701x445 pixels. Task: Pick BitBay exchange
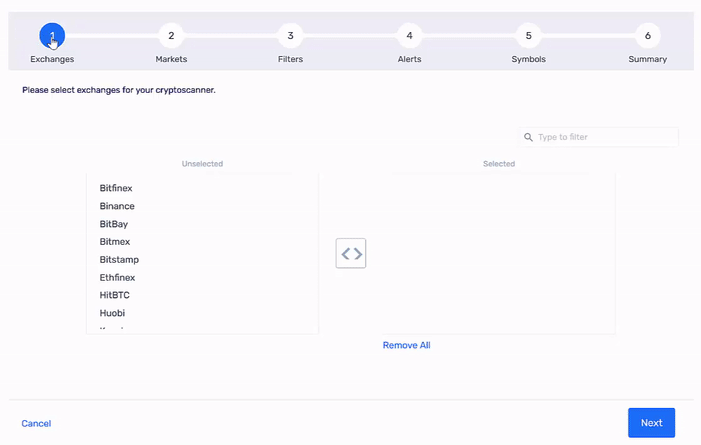(x=114, y=224)
